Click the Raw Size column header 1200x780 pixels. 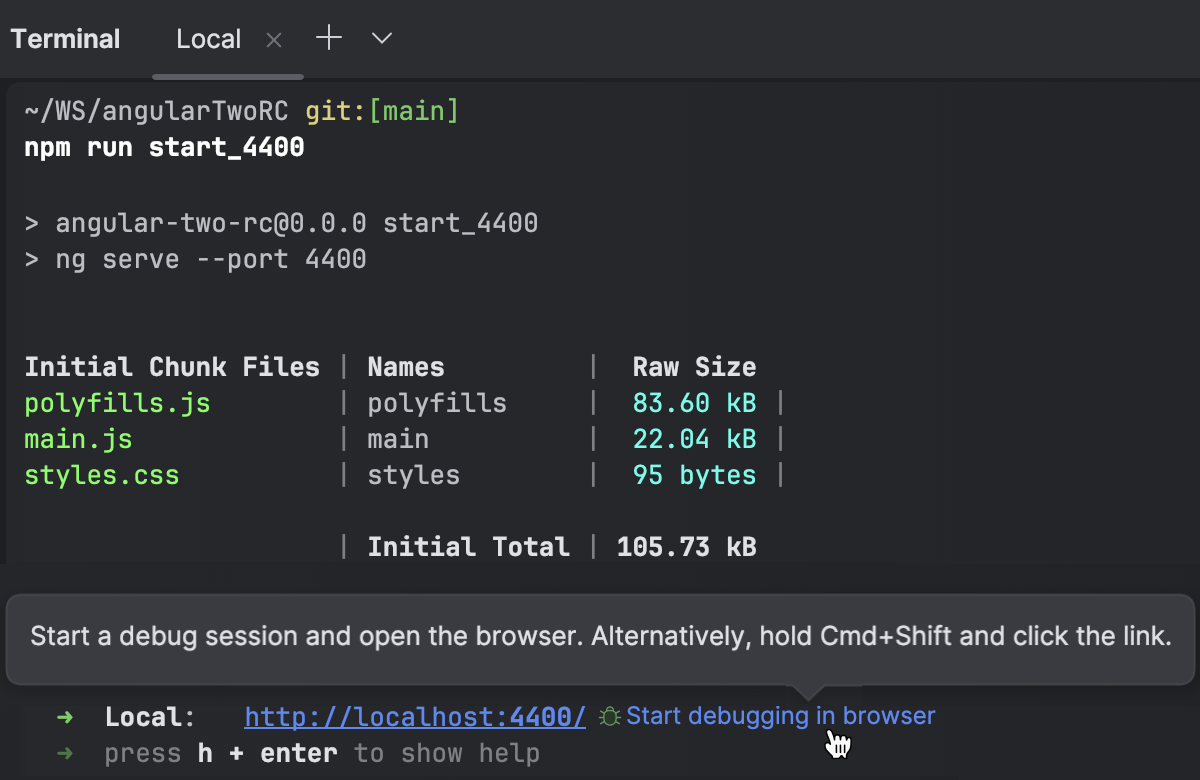[x=694, y=366]
